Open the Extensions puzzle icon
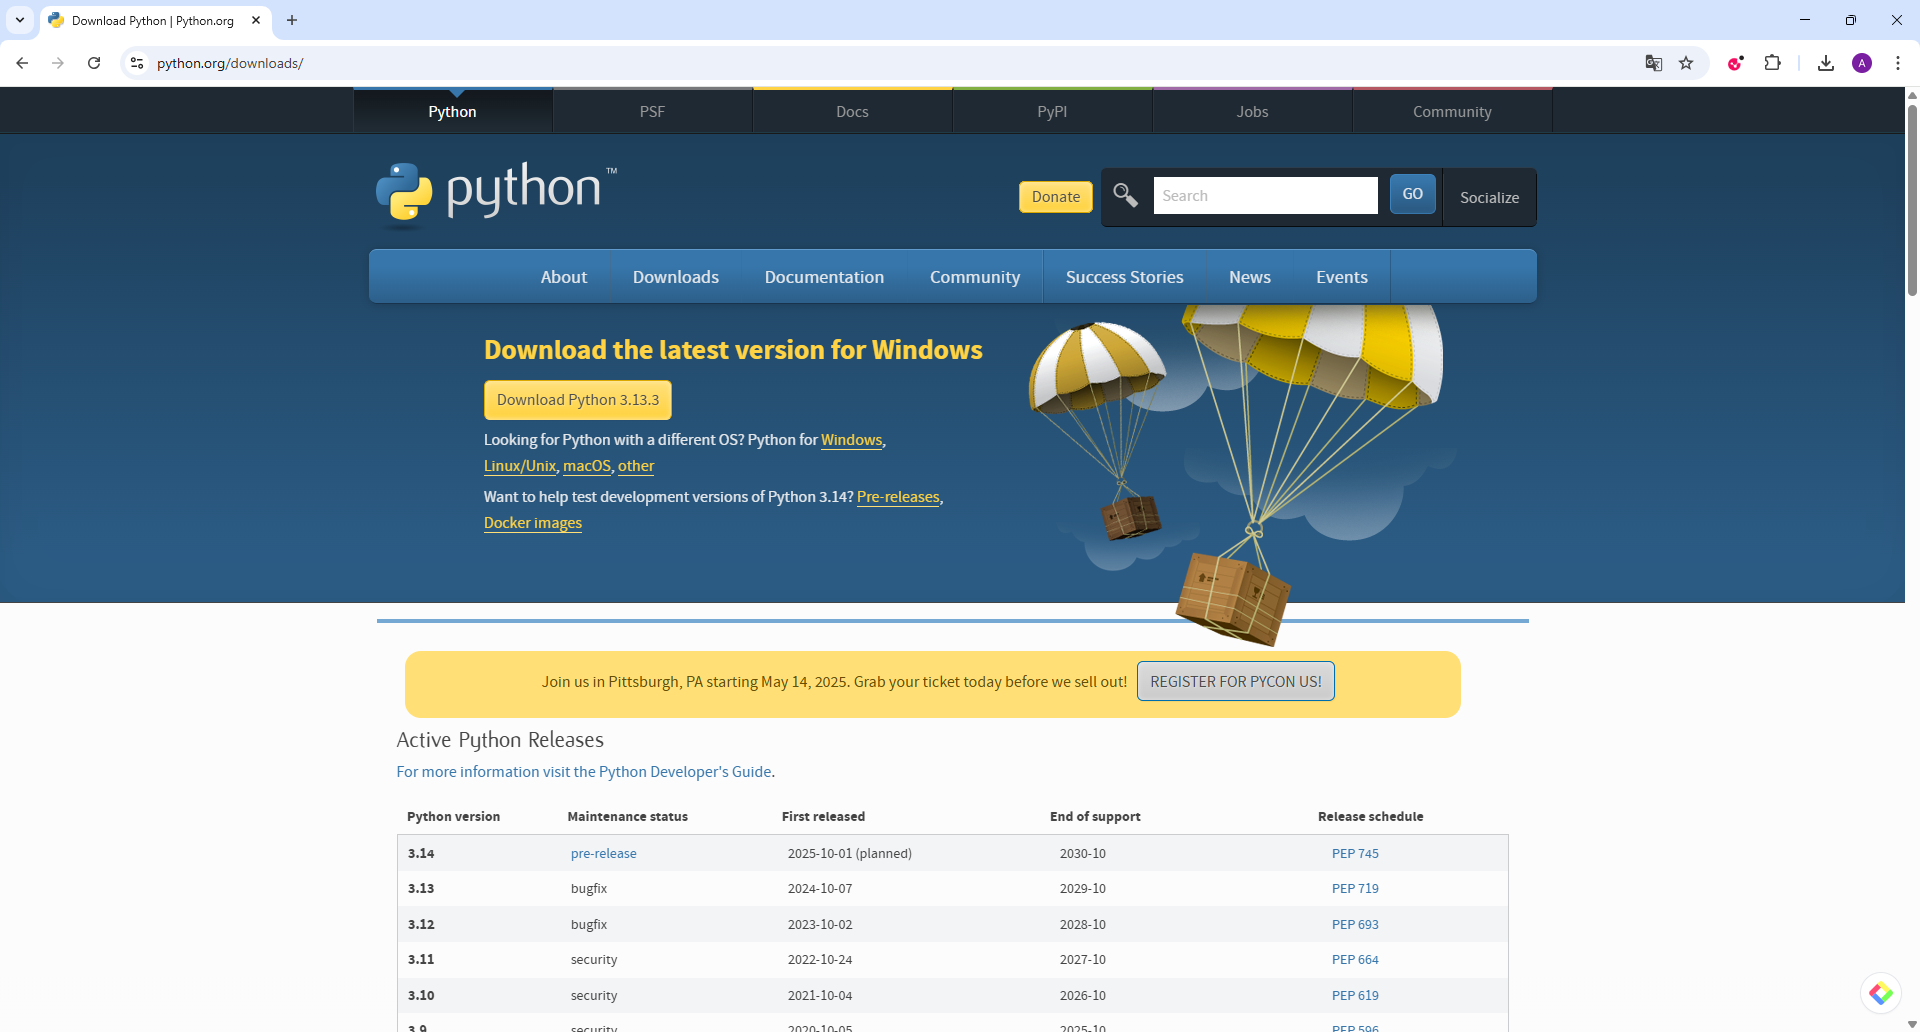This screenshot has height=1032, width=1920. (x=1772, y=63)
